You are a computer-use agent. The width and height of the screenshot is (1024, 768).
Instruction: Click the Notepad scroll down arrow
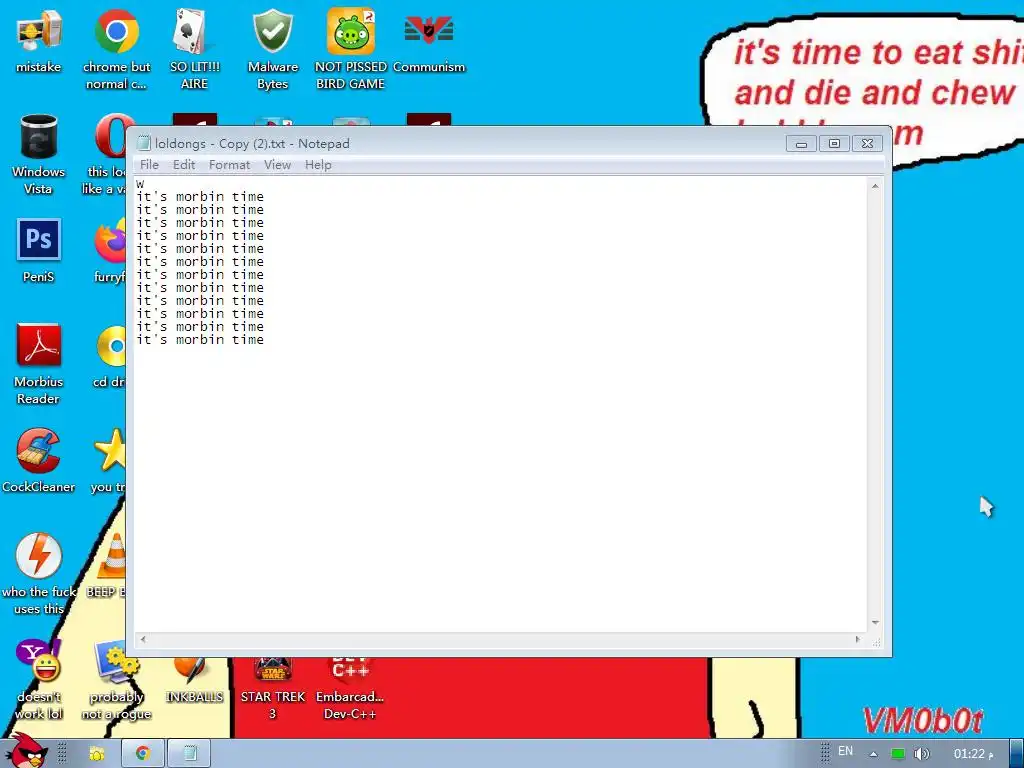coord(875,623)
